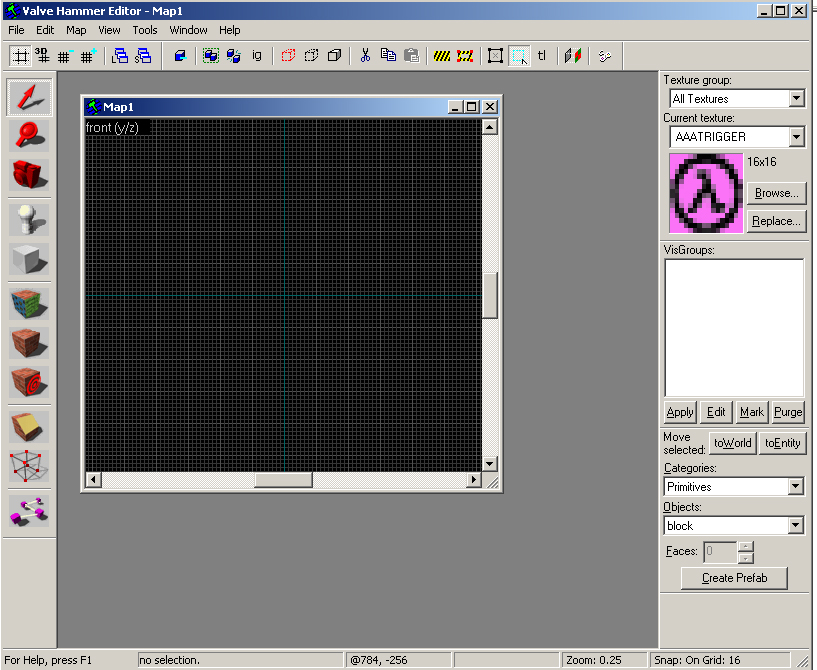Click the scissors Cut icon
817x670 pixels.
click(x=365, y=56)
